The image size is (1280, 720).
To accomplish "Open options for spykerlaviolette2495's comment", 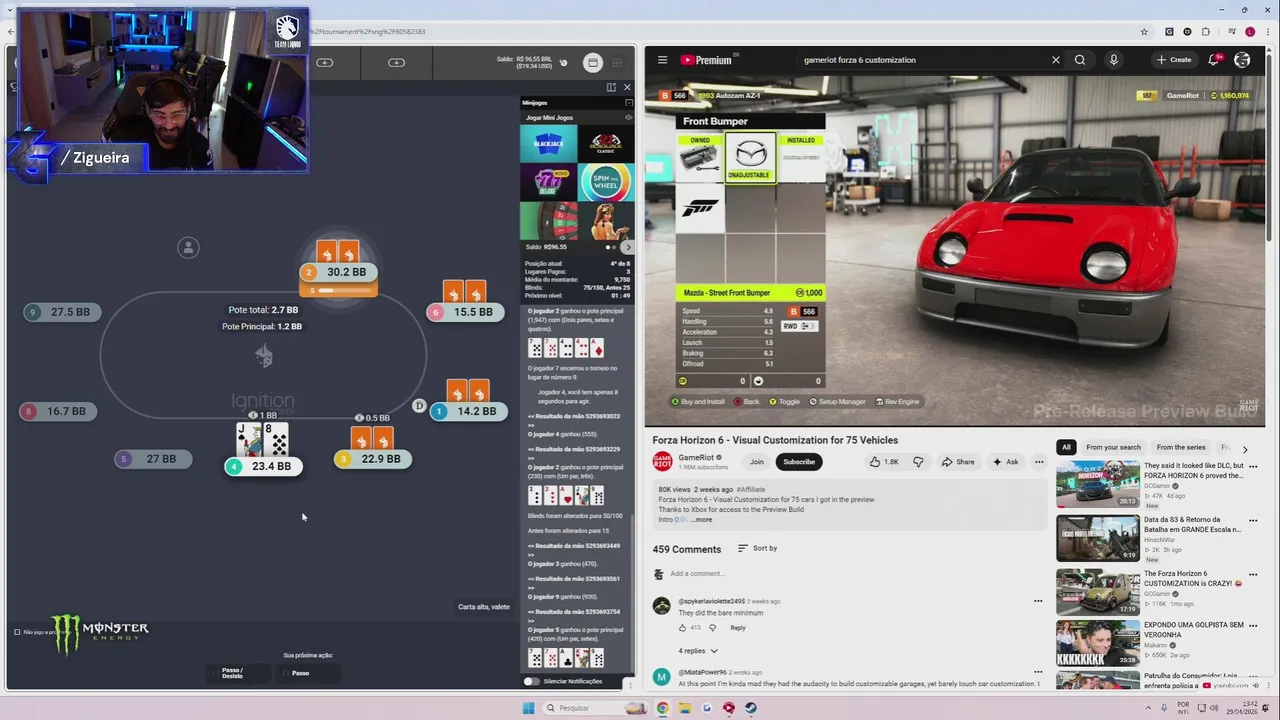I will tap(1038, 601).
